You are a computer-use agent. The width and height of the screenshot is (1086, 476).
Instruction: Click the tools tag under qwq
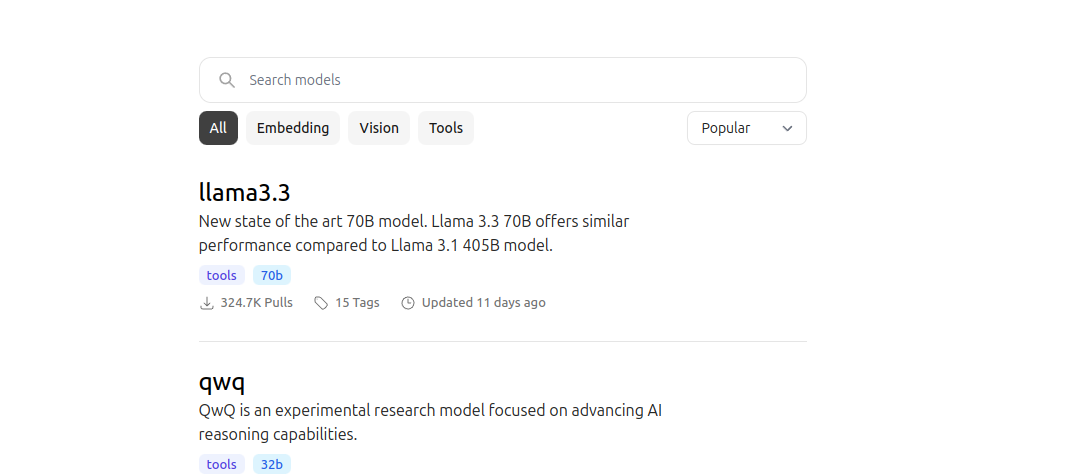222,464
